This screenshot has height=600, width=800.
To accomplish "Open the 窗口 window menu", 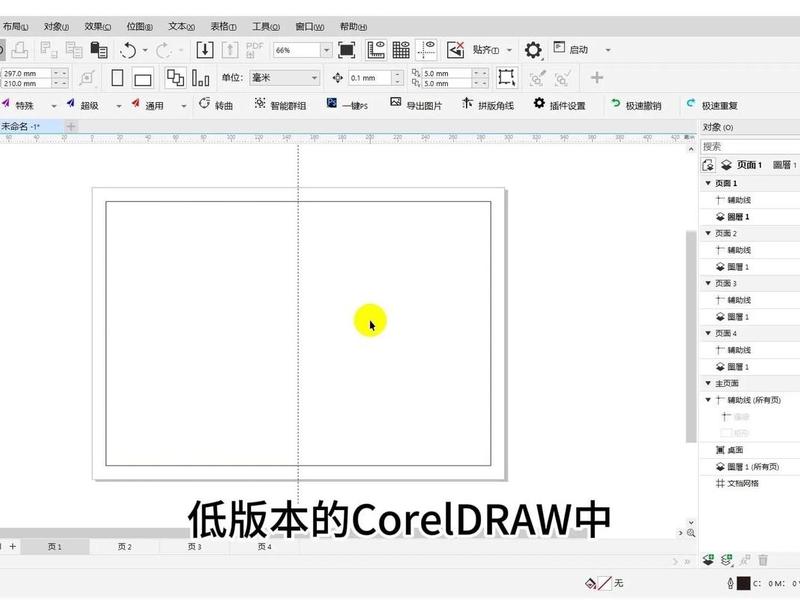I will click(x=309, y=27).
